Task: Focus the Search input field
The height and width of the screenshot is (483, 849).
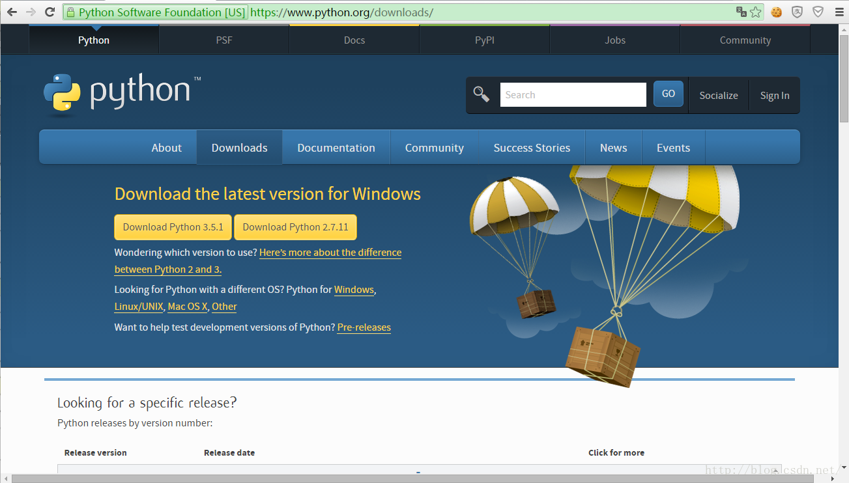Action: click(x=573, y=95)
